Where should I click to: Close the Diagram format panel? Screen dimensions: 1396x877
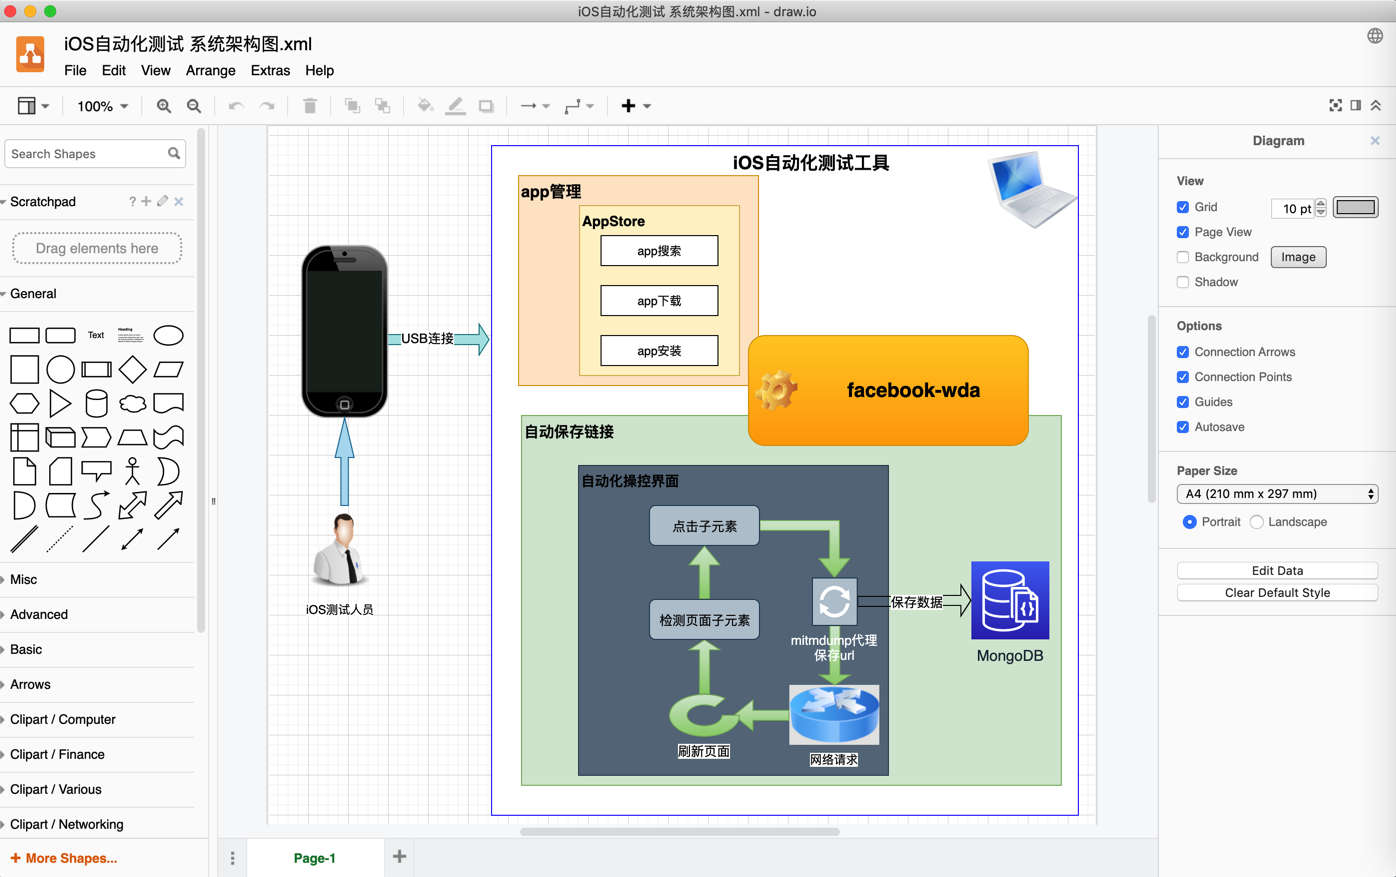[1375, 141]
